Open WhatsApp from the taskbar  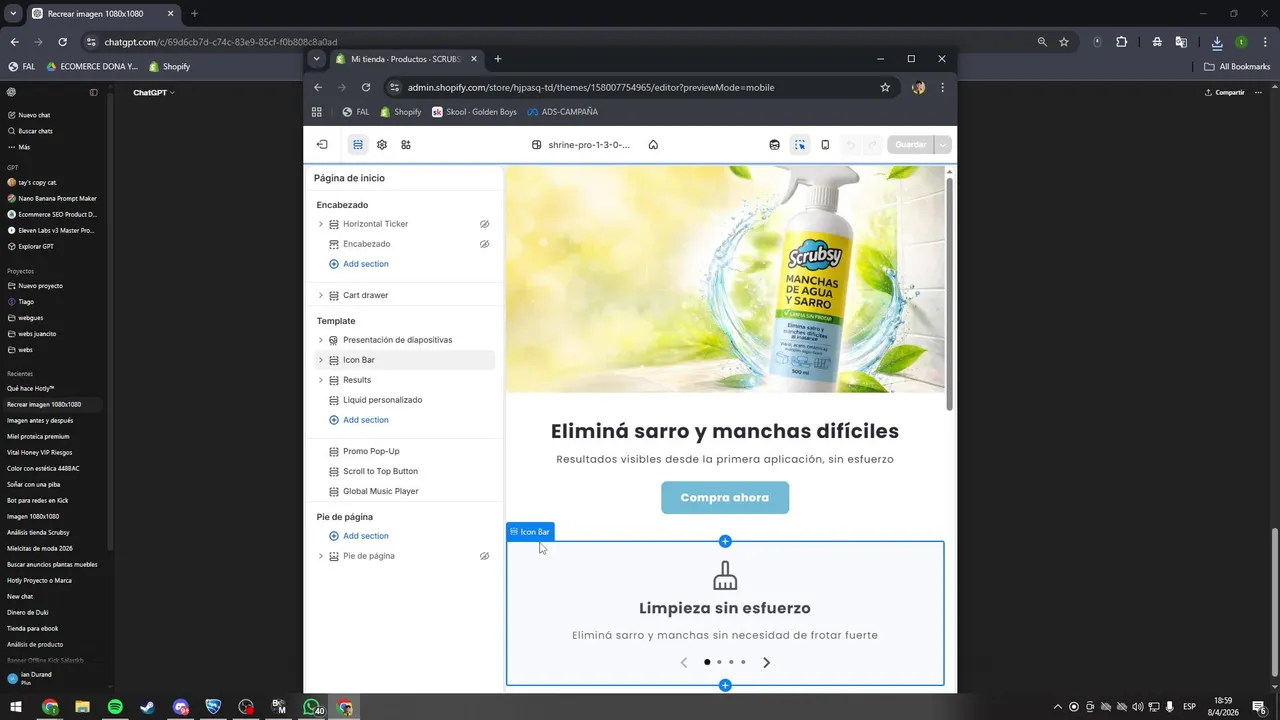(x=312, y=707)
